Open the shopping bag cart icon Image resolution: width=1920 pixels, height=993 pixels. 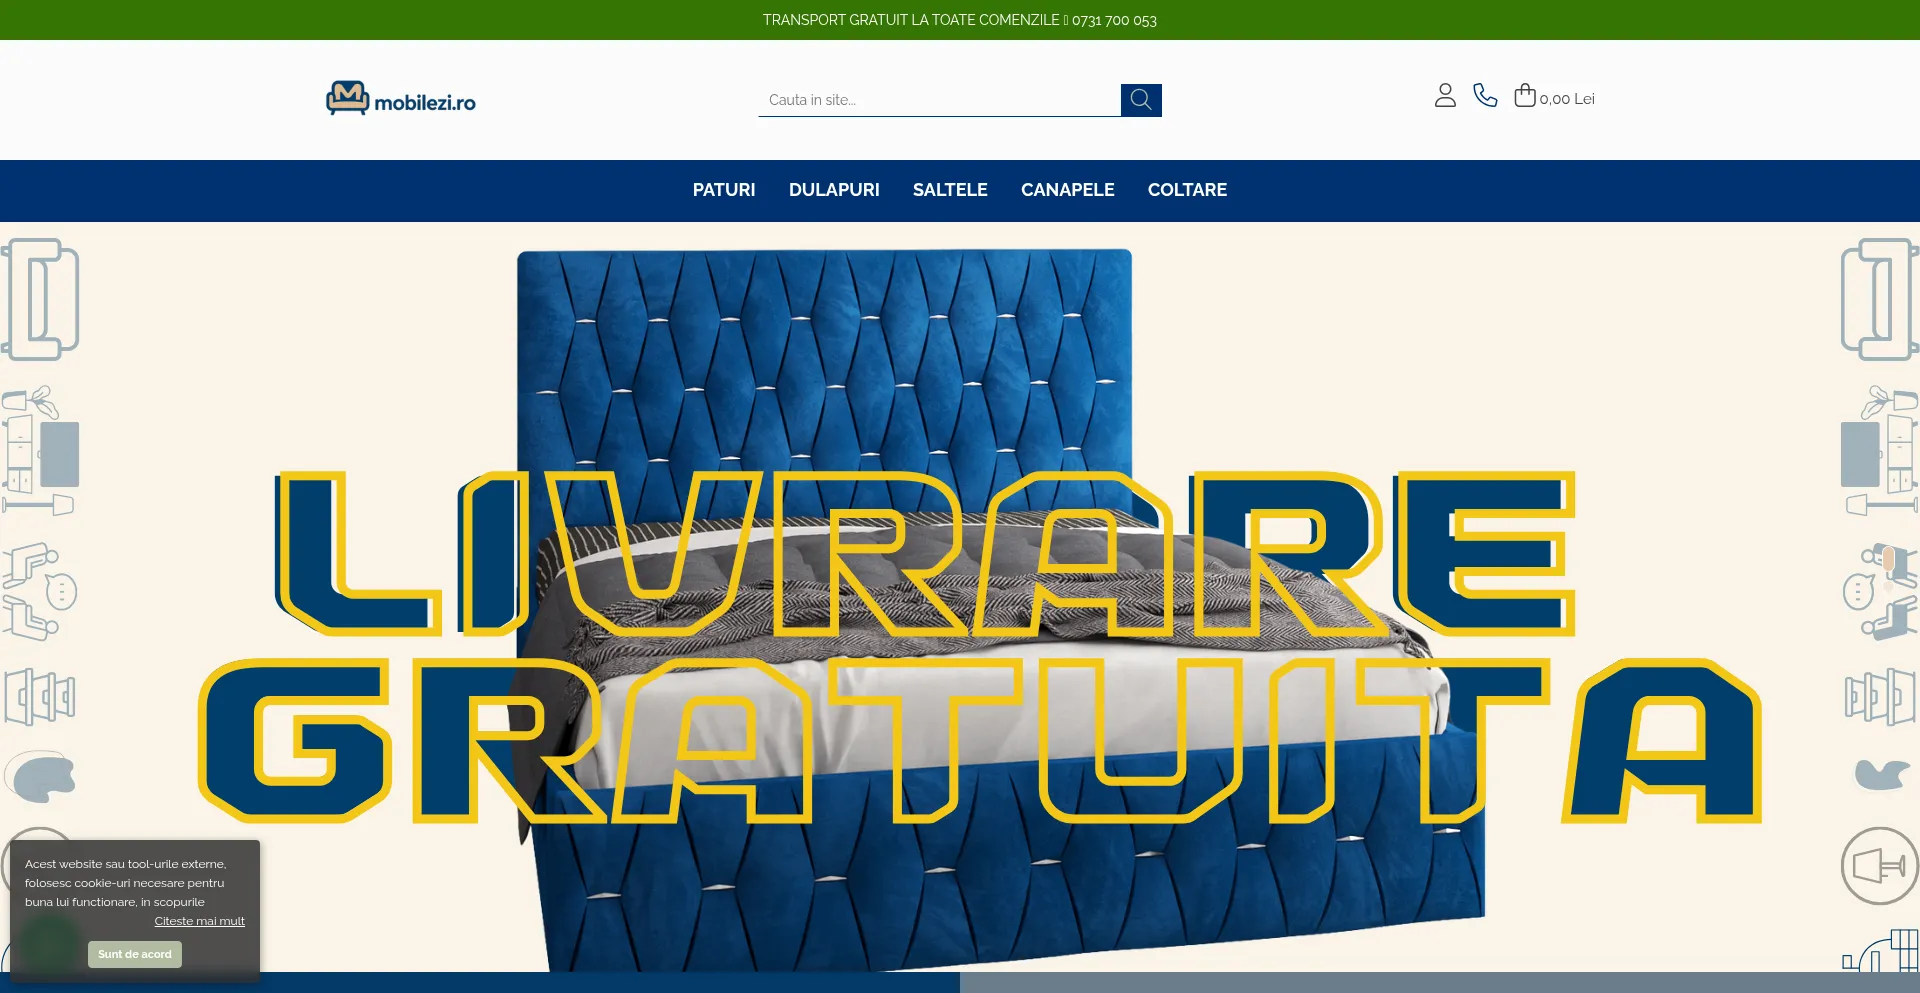coord(1524,96)
